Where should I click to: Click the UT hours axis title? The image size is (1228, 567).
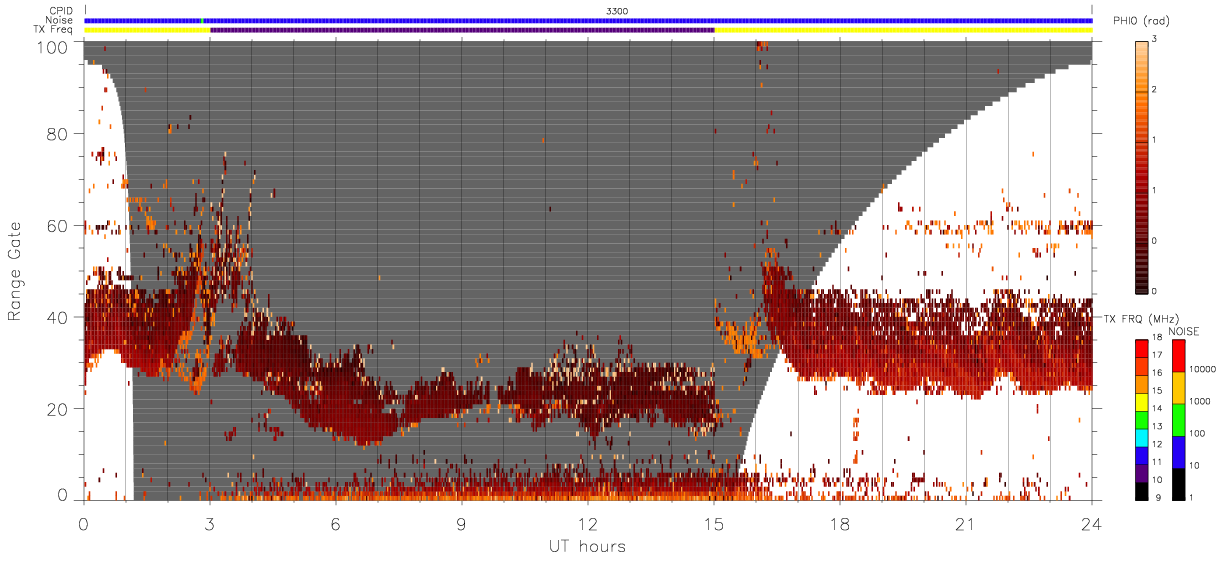pyautogui.click(x=586, y=546)
